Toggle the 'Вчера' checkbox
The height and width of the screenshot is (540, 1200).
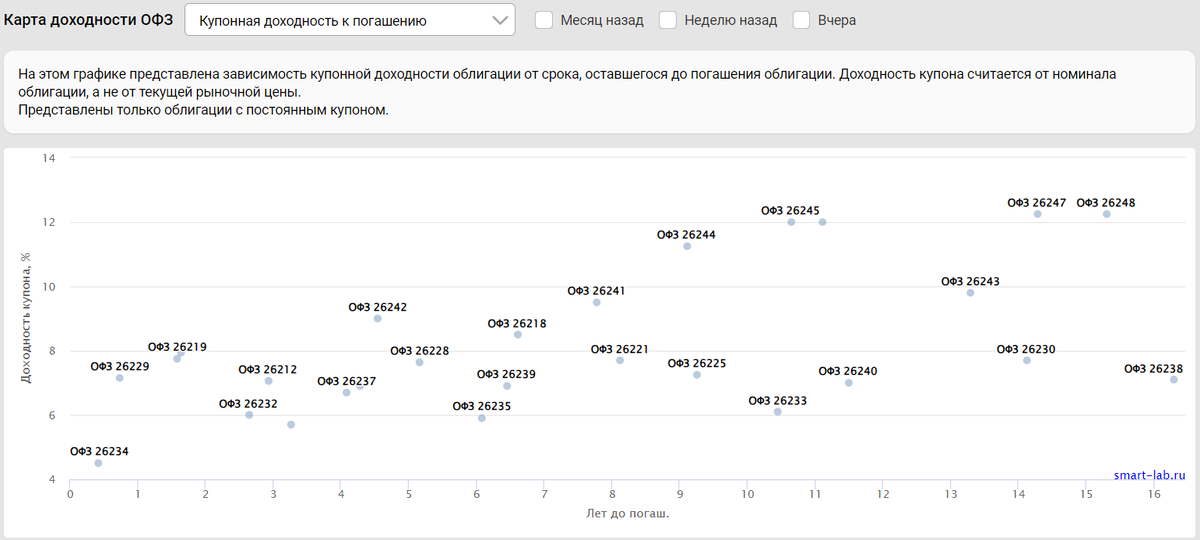[x=802, y=20]
